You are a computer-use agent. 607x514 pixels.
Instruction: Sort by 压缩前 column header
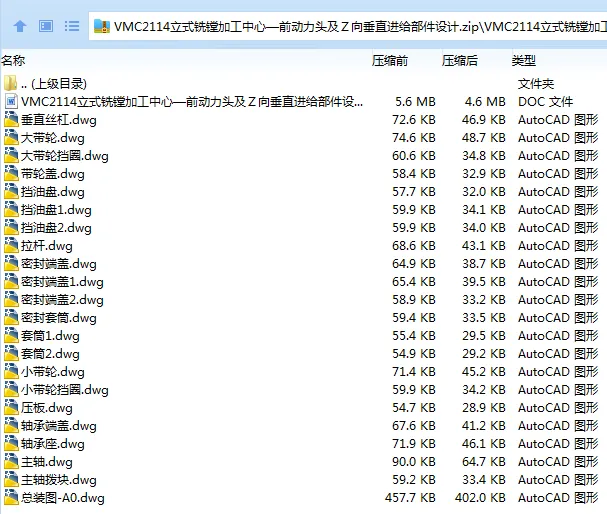pyautogui.click(x=390, y=60)
